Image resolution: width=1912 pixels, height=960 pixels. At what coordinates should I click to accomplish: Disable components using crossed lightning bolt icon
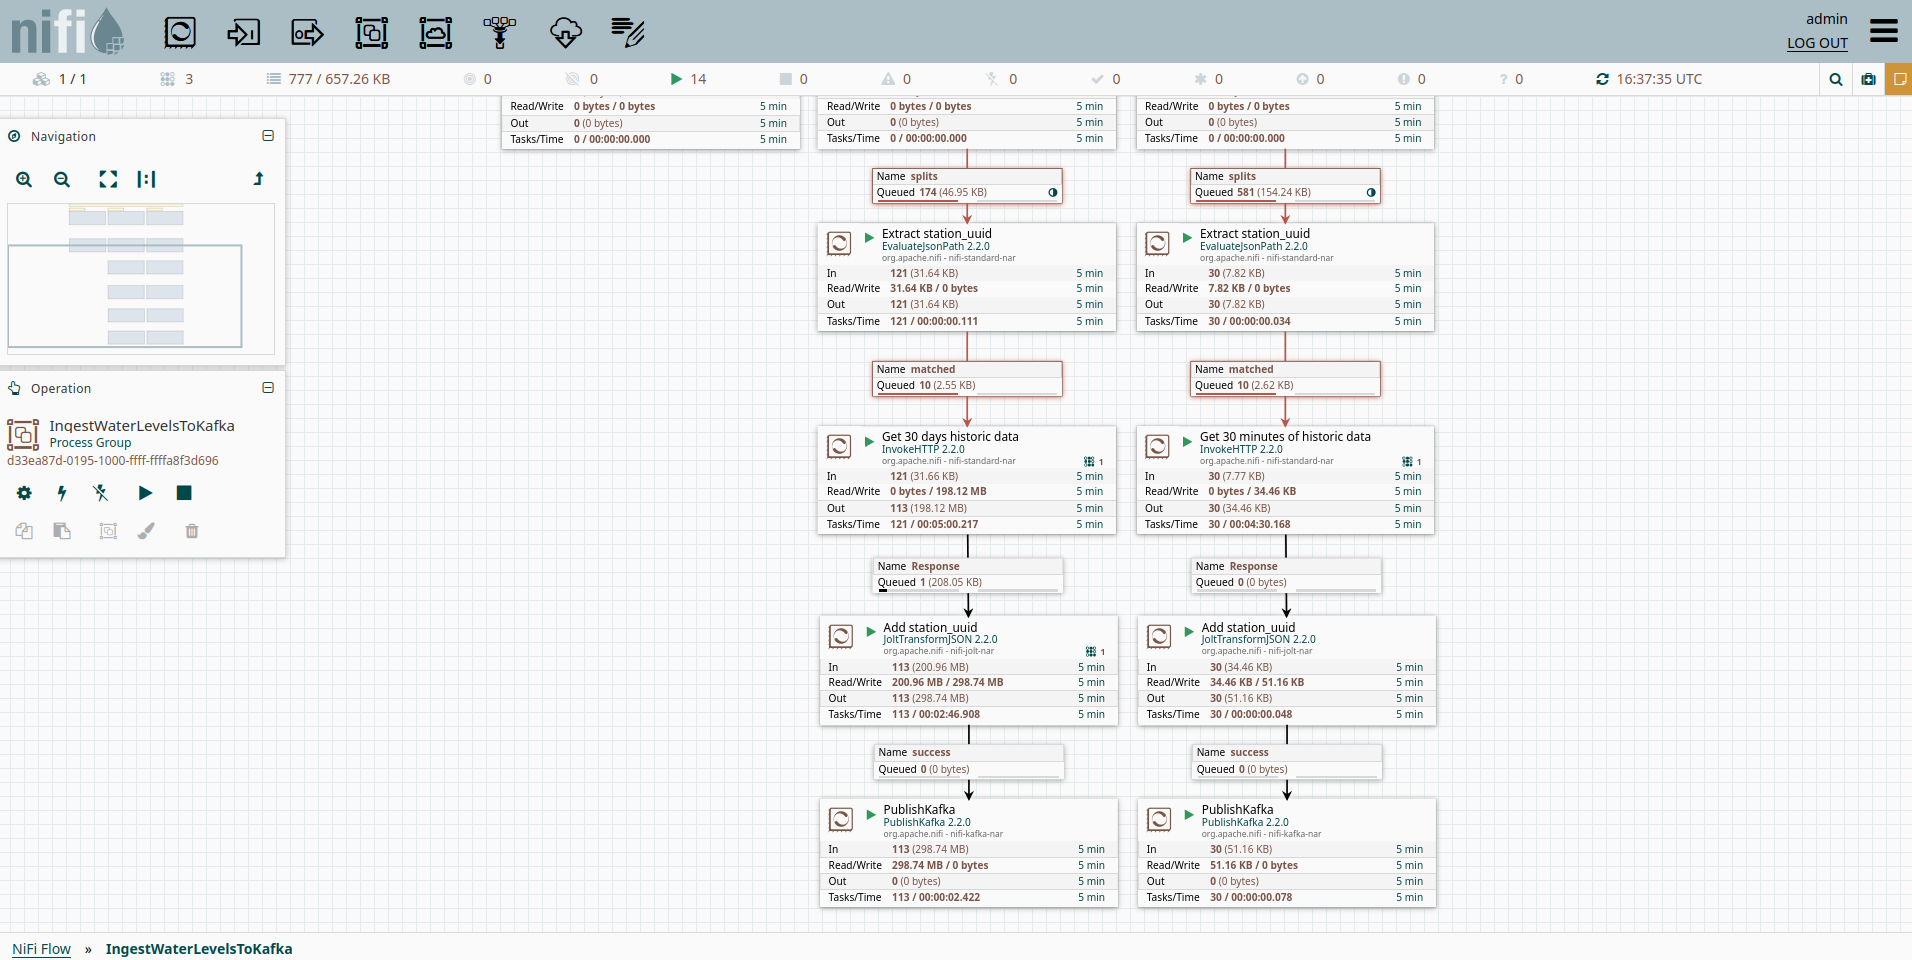(100, 493)
